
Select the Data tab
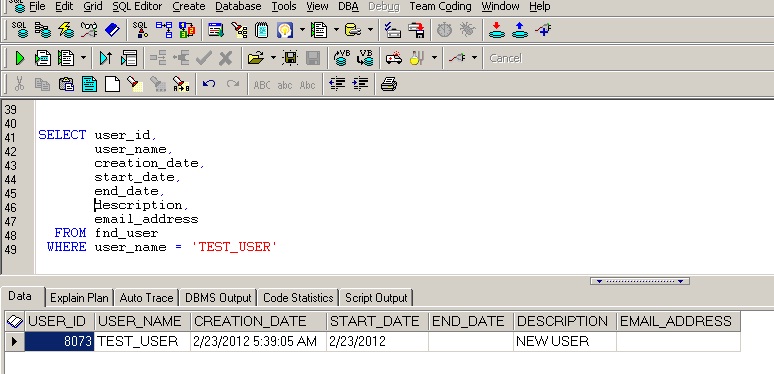pos(20,297)
